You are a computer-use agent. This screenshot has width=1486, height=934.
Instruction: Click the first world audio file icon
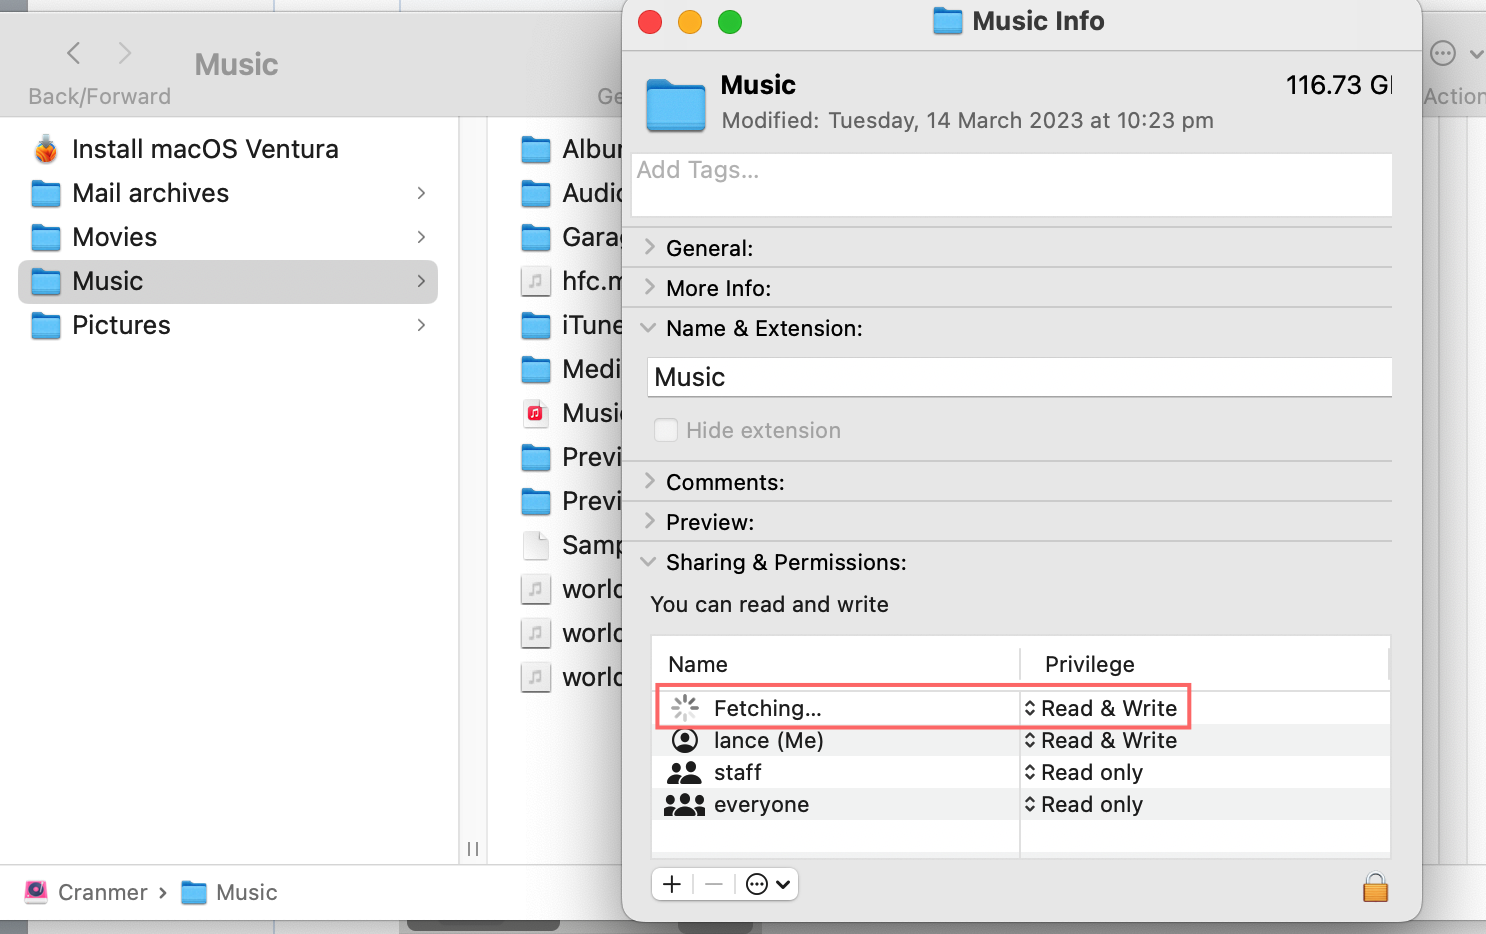pyautogui.click(x=536, y=589)
